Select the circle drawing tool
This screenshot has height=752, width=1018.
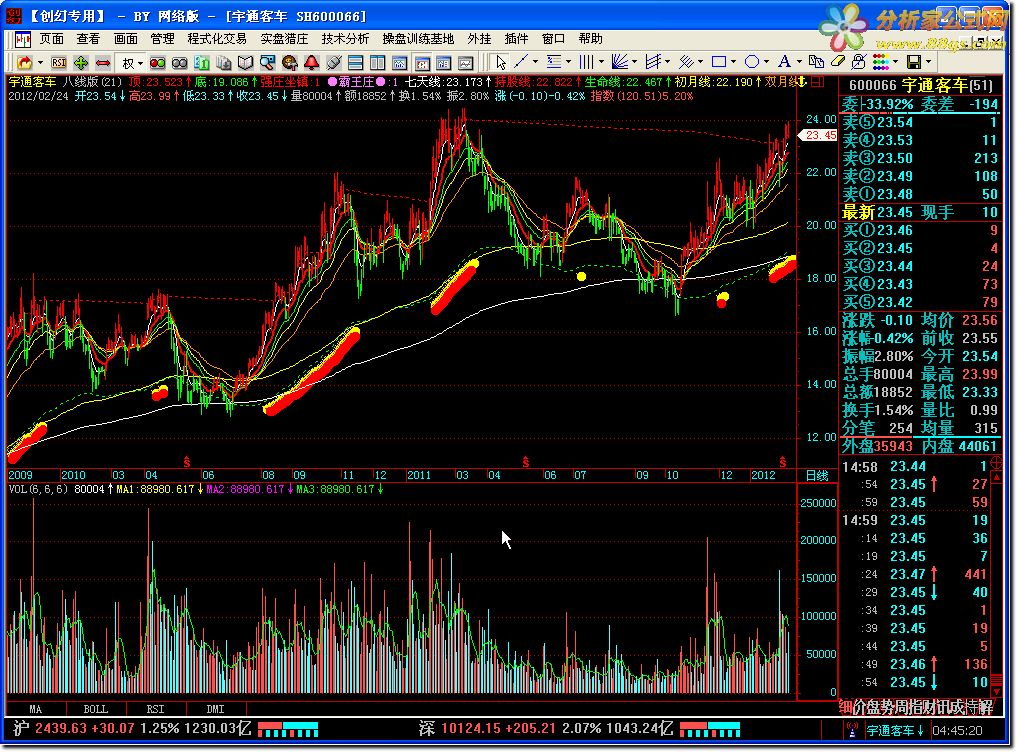pos(752,62)
